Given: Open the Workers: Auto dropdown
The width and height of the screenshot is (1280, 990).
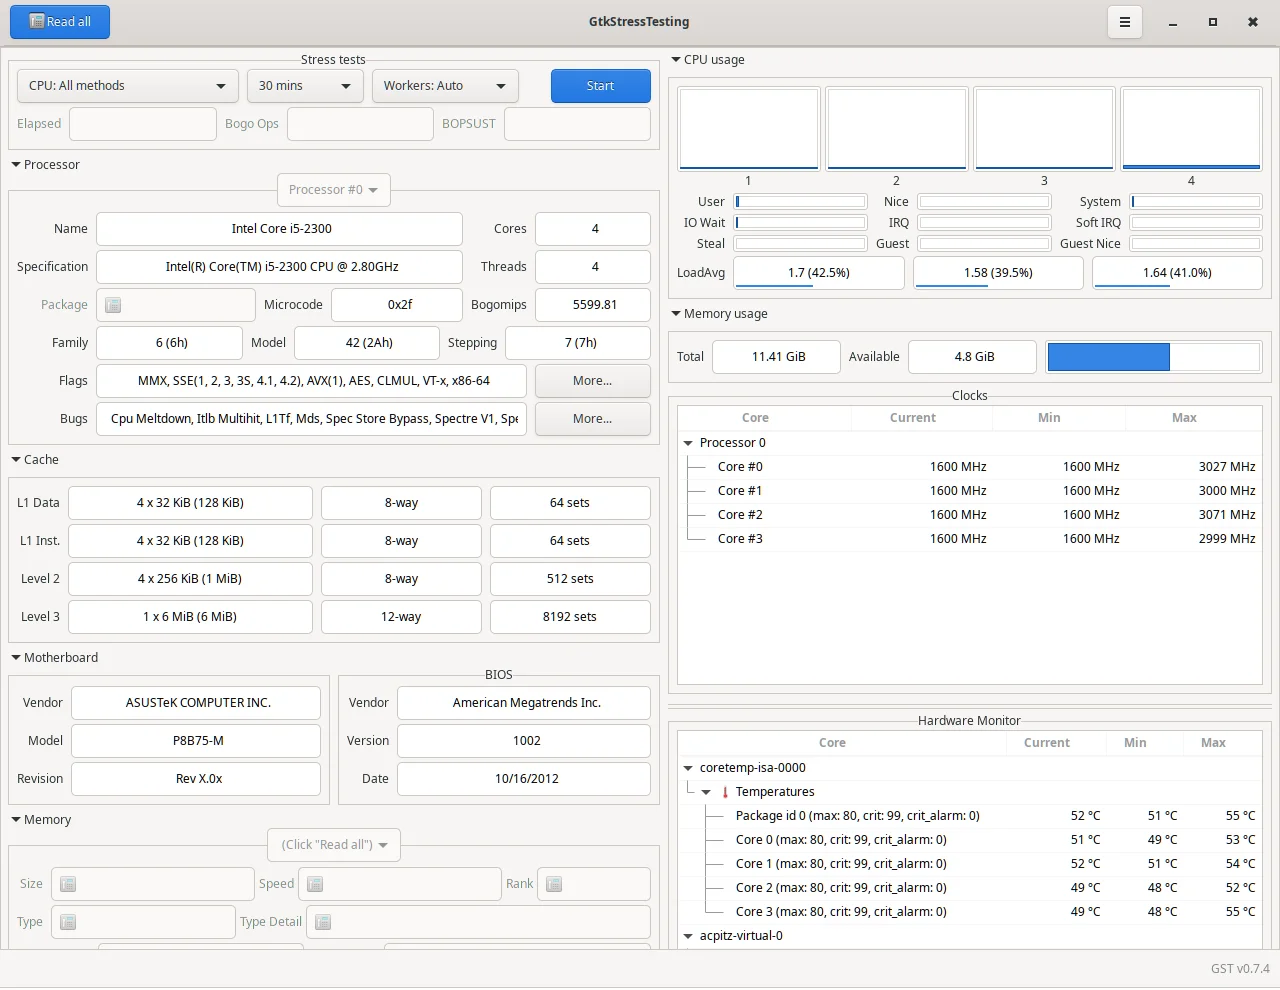Looking at the screenshot, I should click(445, 86).
